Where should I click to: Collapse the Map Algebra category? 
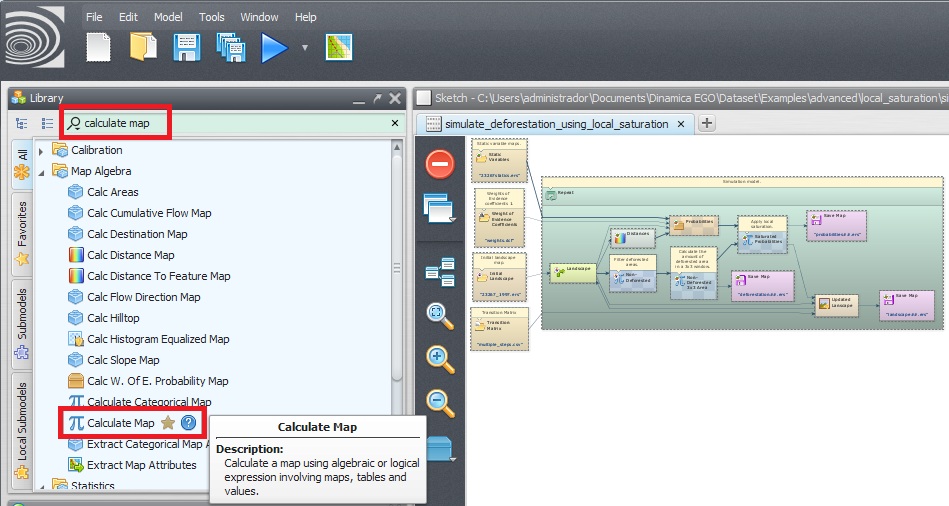[x=41, y=171]
